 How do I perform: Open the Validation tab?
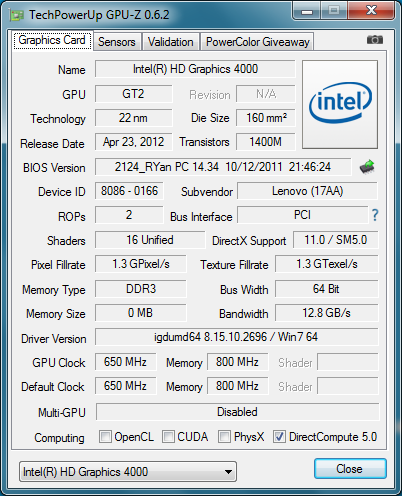click(171, 42)
